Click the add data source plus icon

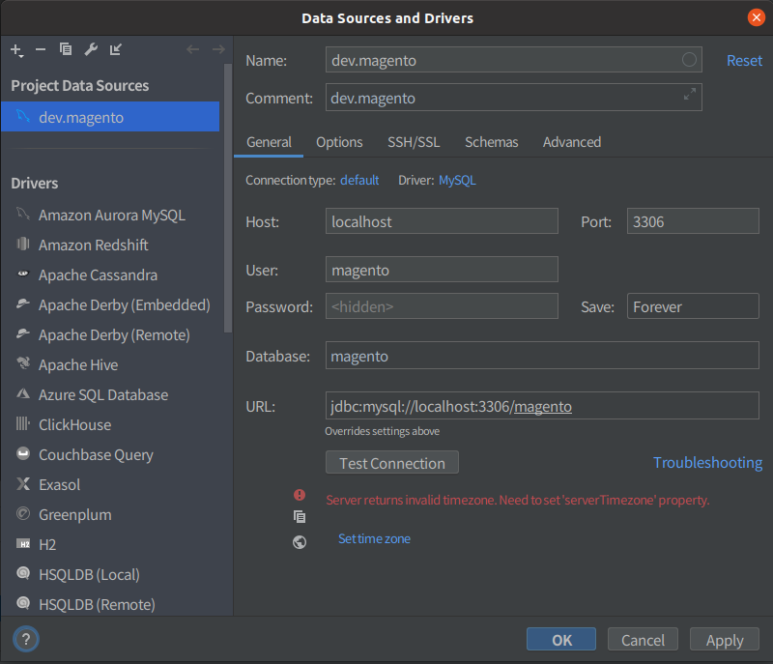pyautogui.click(x=16, y=50)
